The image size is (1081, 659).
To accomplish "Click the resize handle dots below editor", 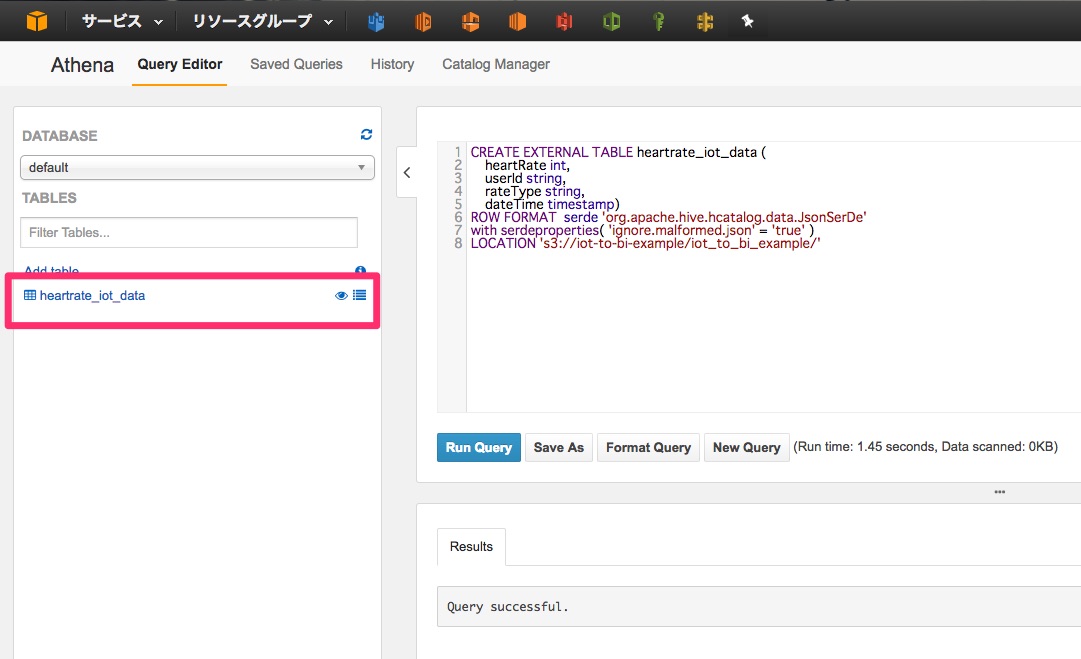I will click(1000, 491).
